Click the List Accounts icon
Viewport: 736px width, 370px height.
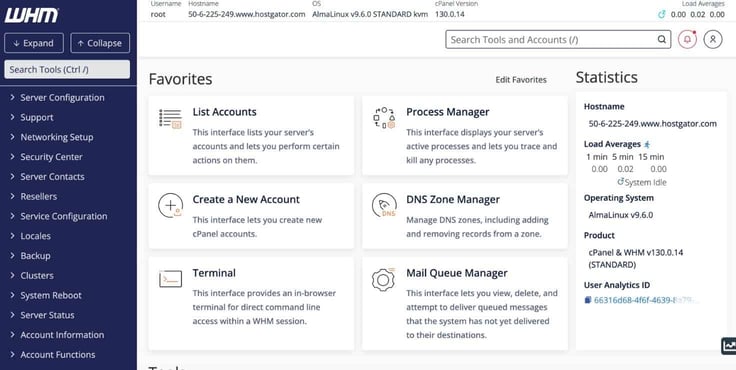point(170,118)
